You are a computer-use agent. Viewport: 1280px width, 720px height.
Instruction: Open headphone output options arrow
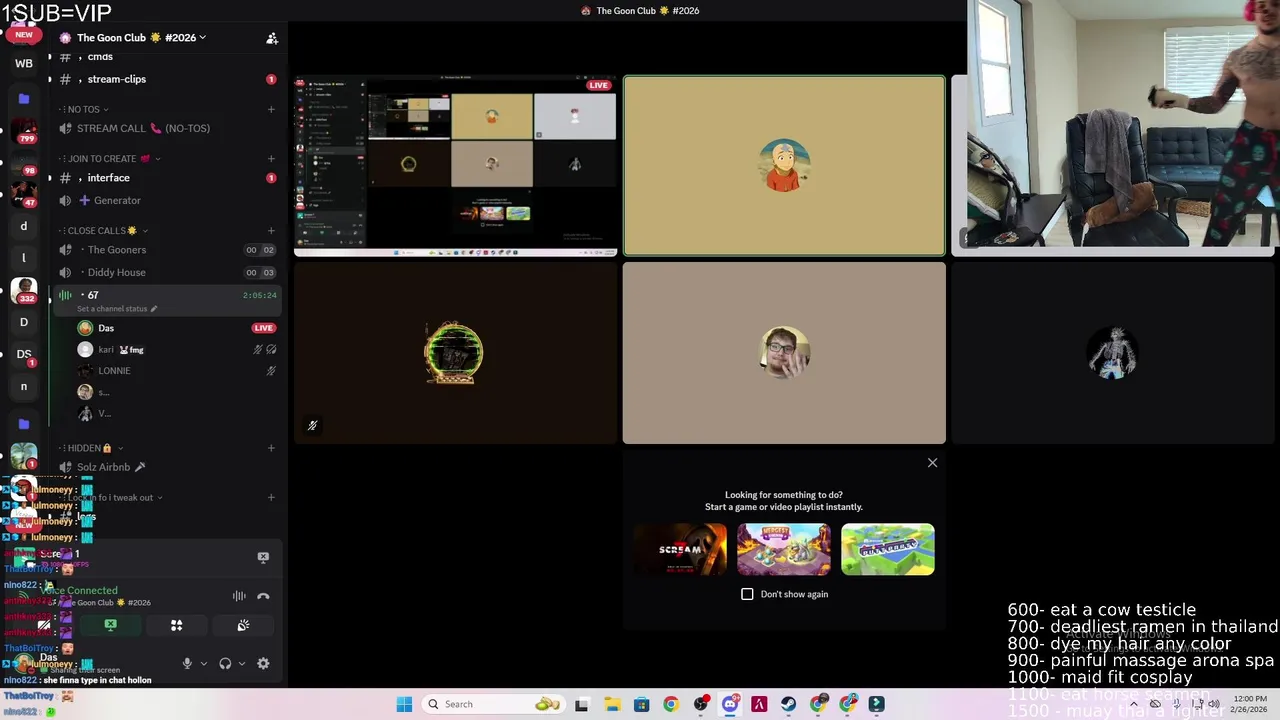coord(241,663)
